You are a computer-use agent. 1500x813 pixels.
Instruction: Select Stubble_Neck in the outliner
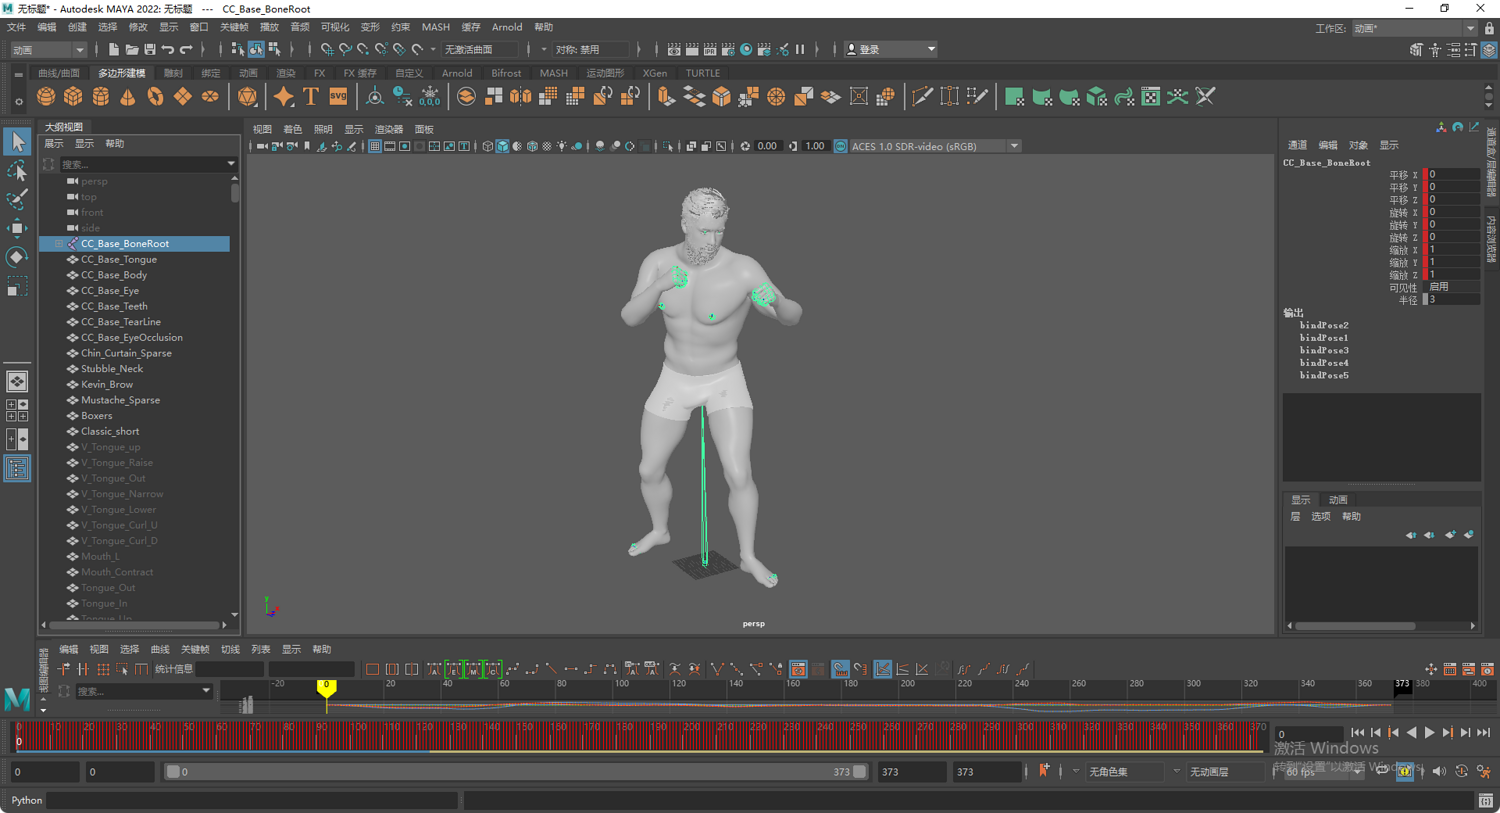[x=112, y=369]
